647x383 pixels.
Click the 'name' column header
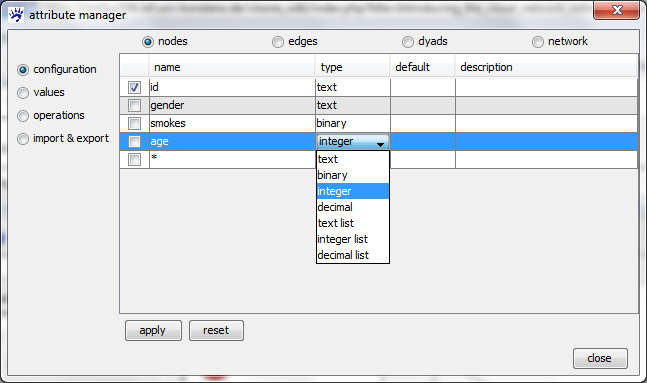232,67
